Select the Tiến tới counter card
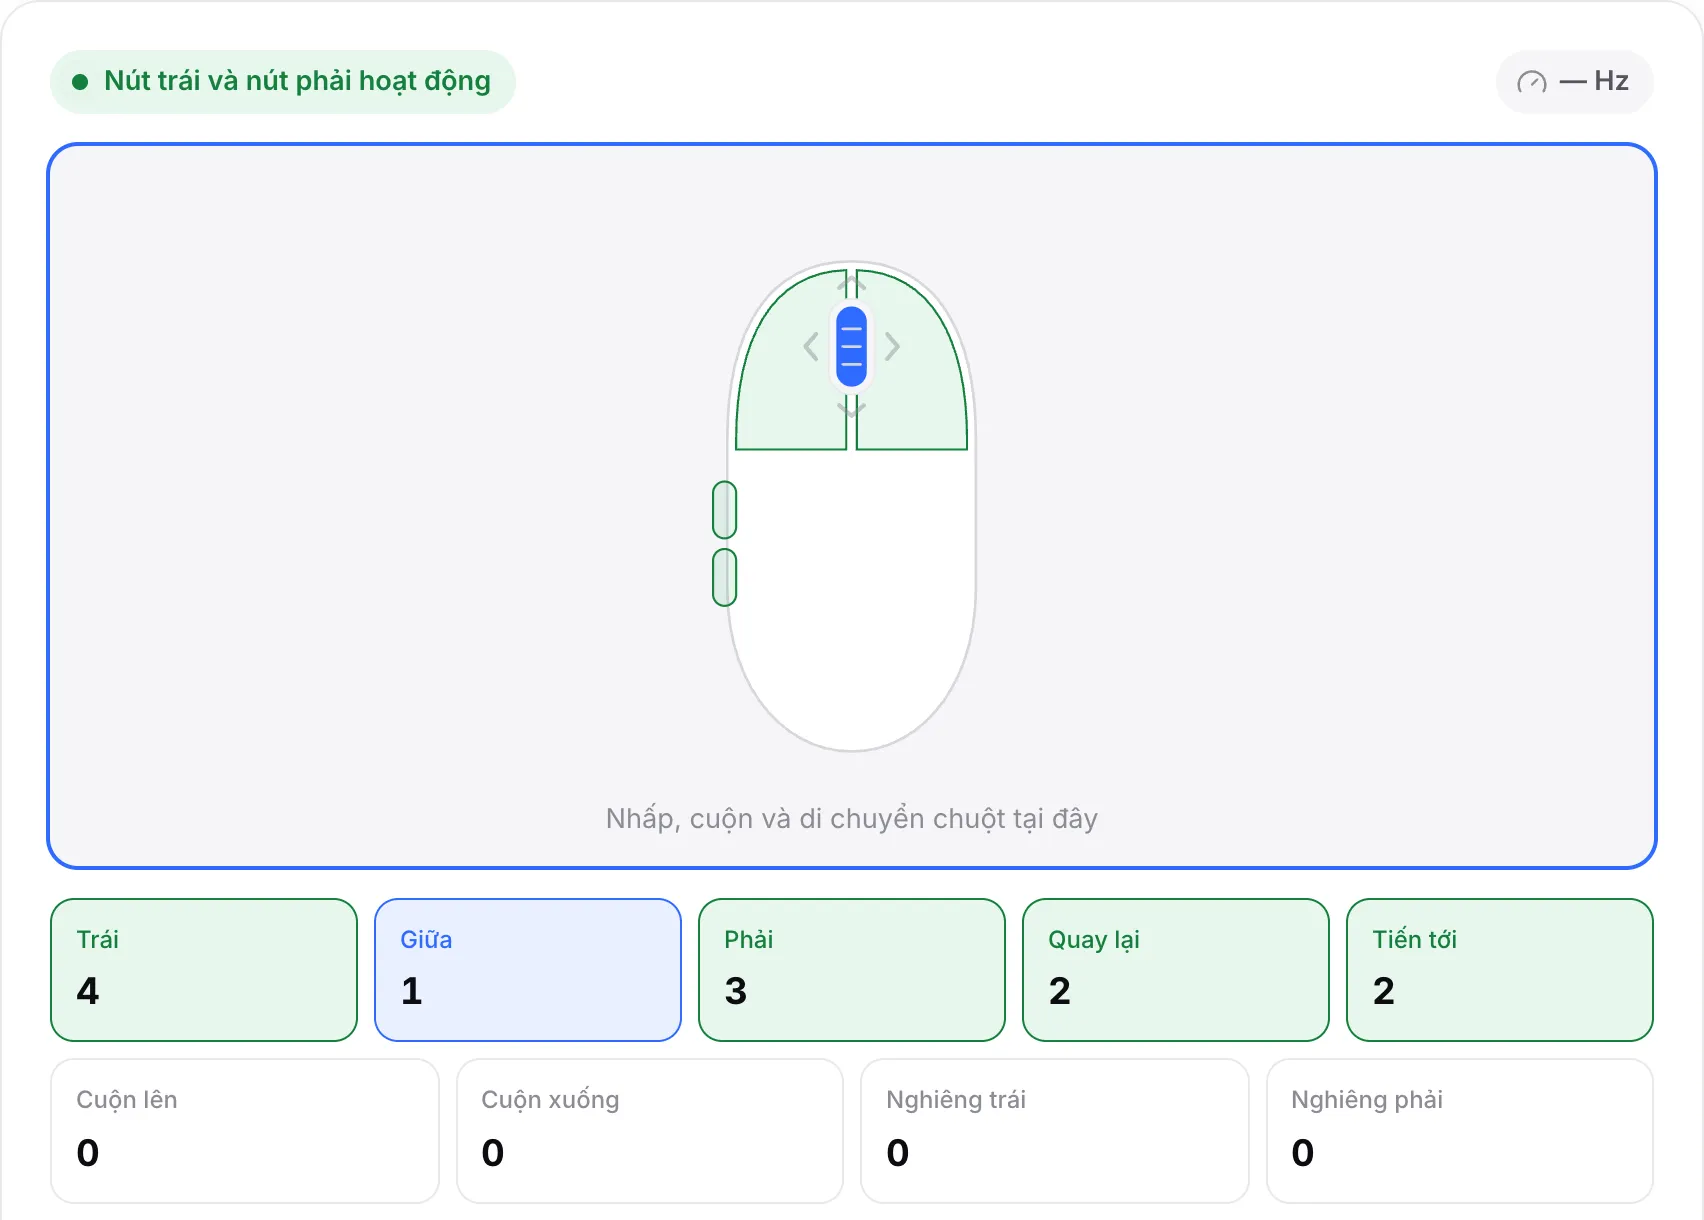This screenshot has width=1704, height=1220. (x=1500, y=970)
